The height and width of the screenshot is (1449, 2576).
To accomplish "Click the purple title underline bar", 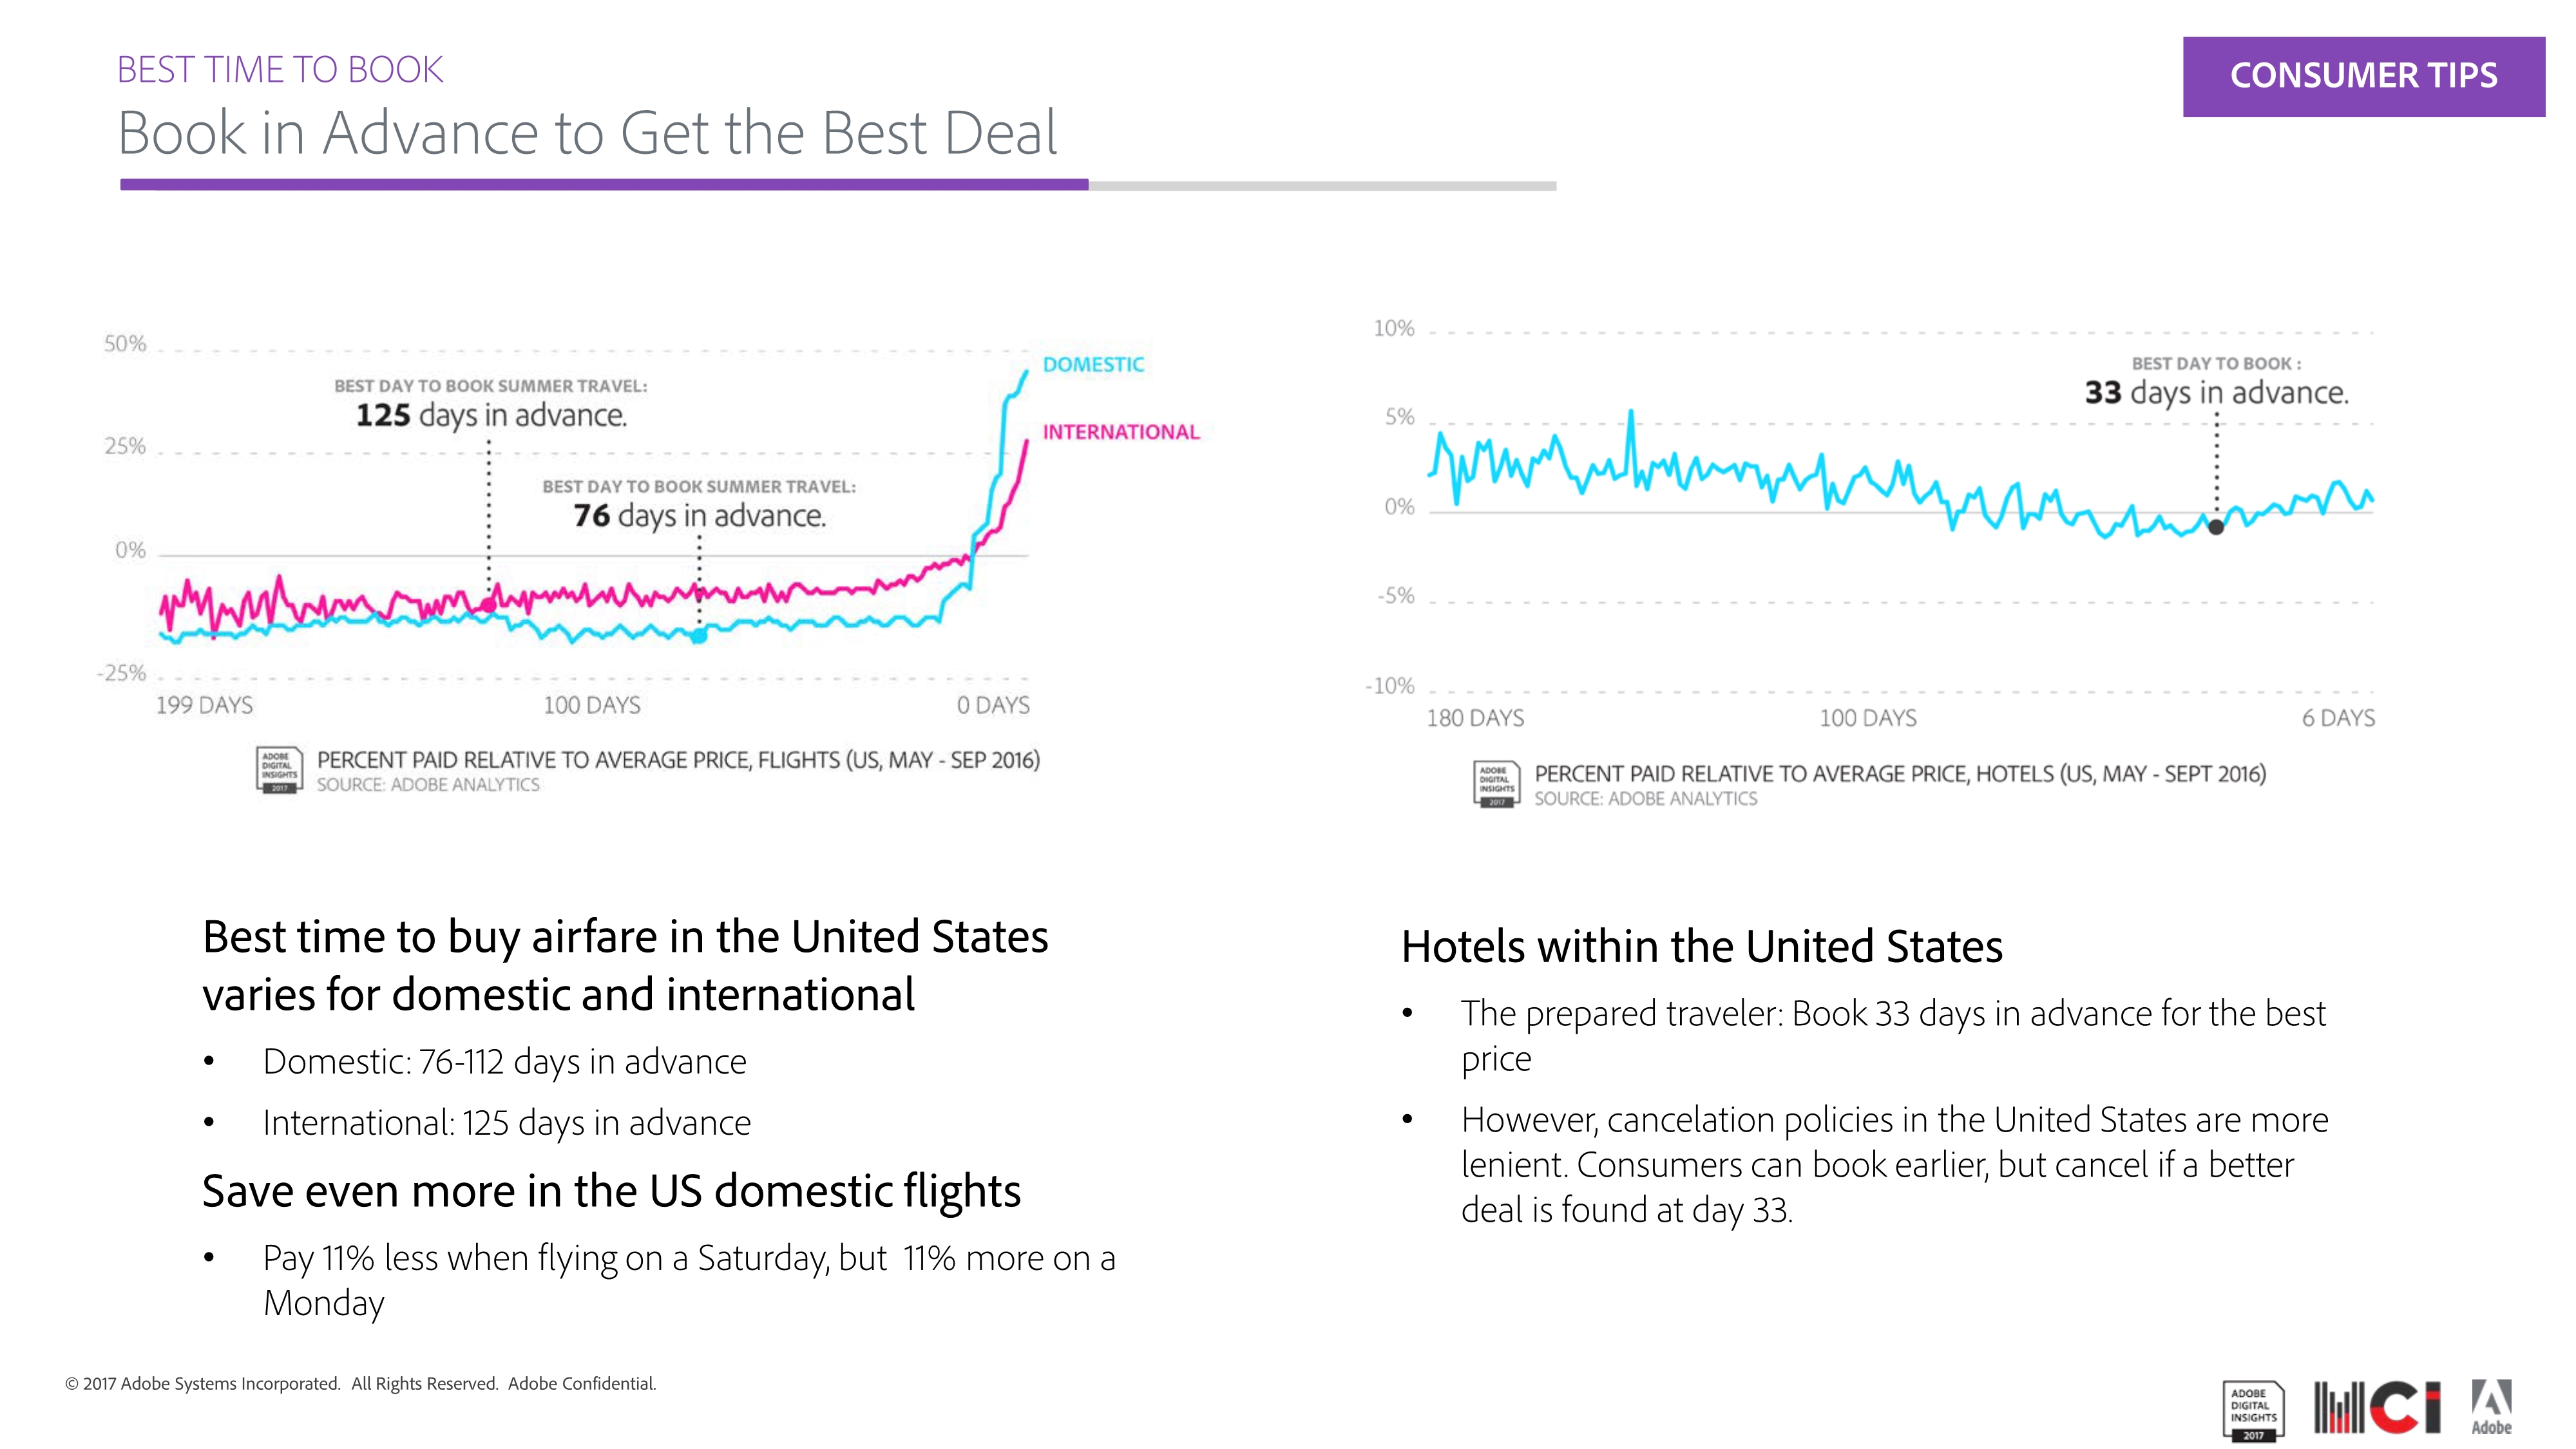I will tap(604, 185).
